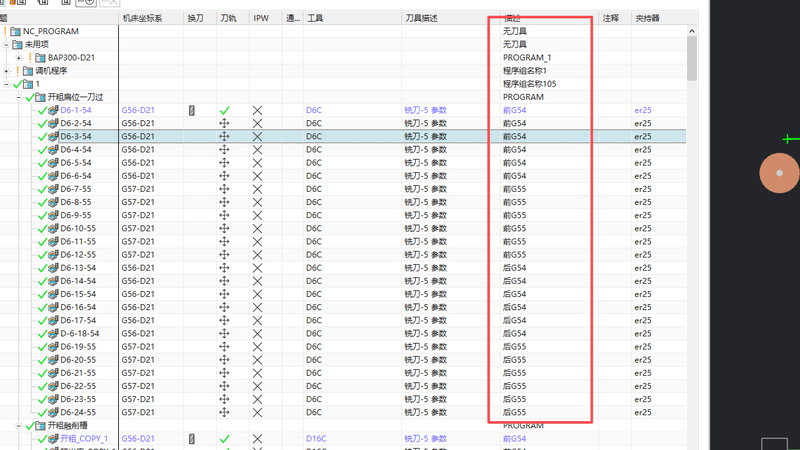Click the D6-10-55 operation icon
The image size is (800, 450).
pos(53,229)
